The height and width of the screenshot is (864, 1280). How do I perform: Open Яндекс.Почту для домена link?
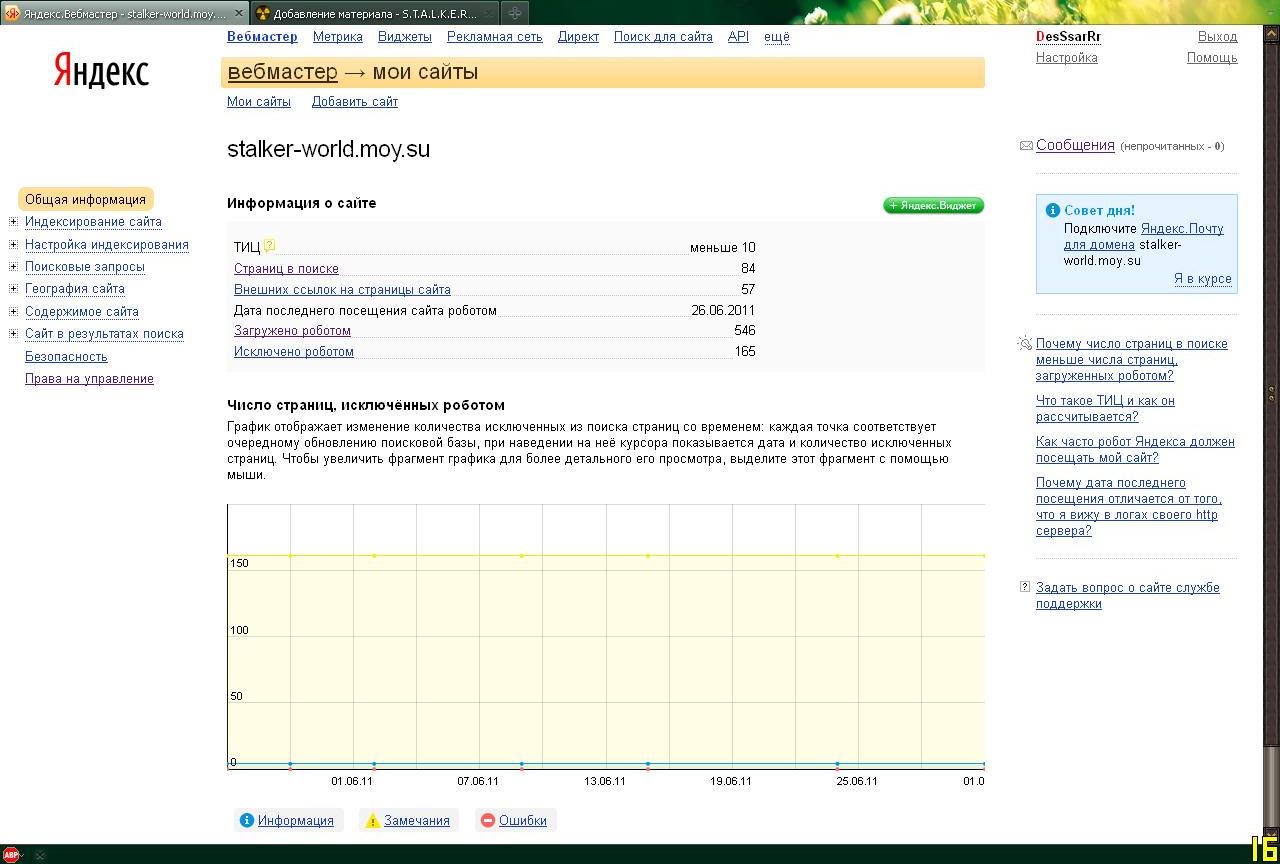pyautogui.click(x=1143, y=236)
